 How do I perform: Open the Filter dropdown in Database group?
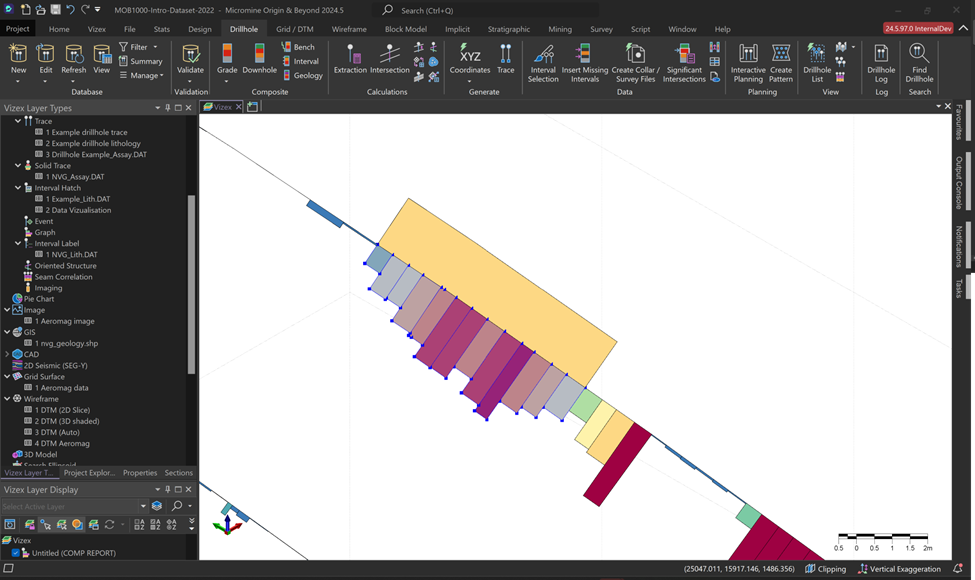(140, 47)
